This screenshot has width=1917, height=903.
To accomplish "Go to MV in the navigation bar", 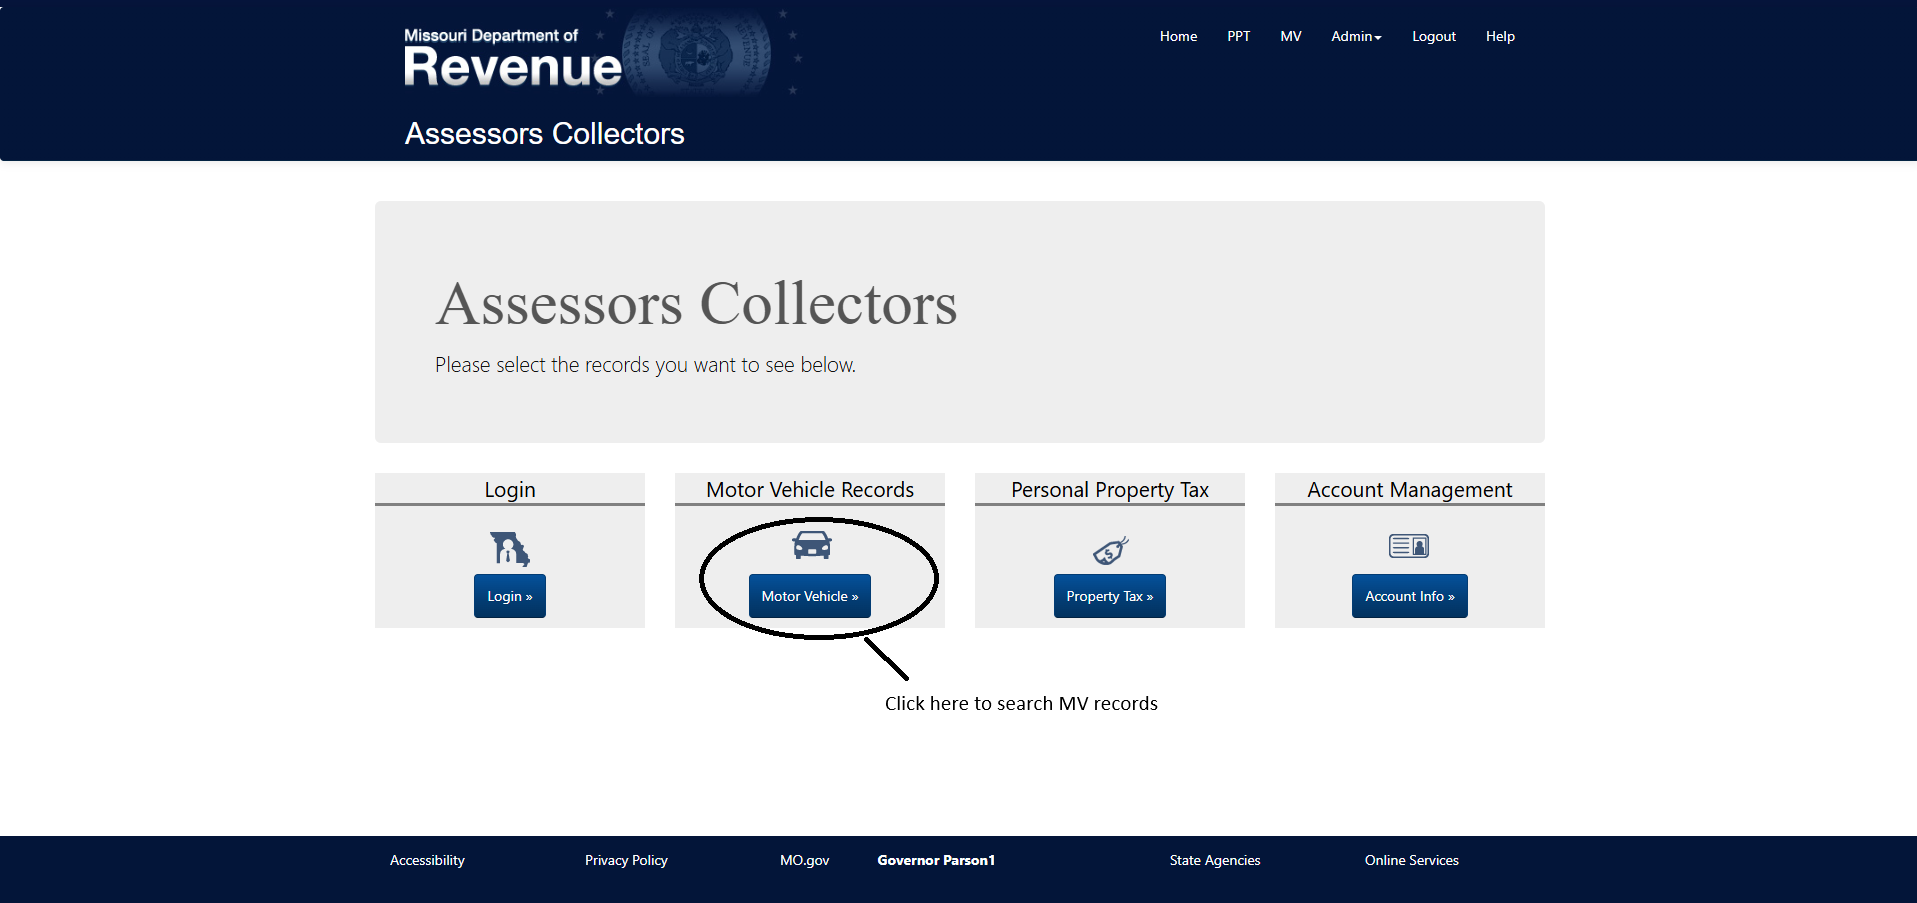I will point(1290,36).
